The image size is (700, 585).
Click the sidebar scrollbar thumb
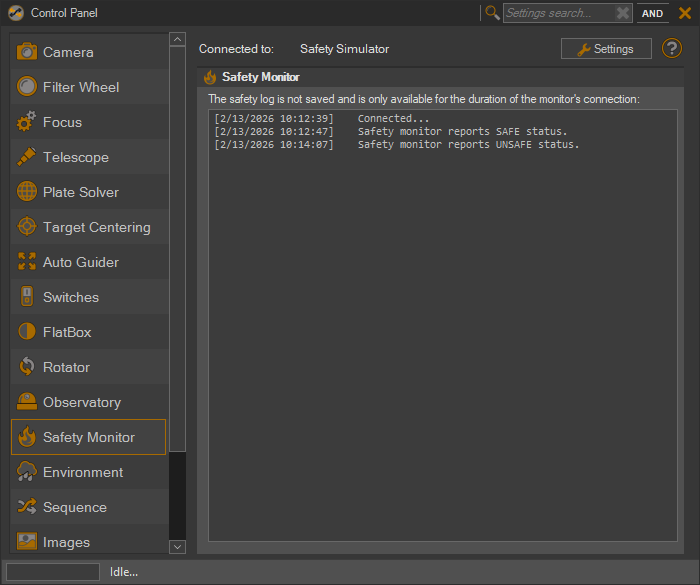tap(177, 249)
